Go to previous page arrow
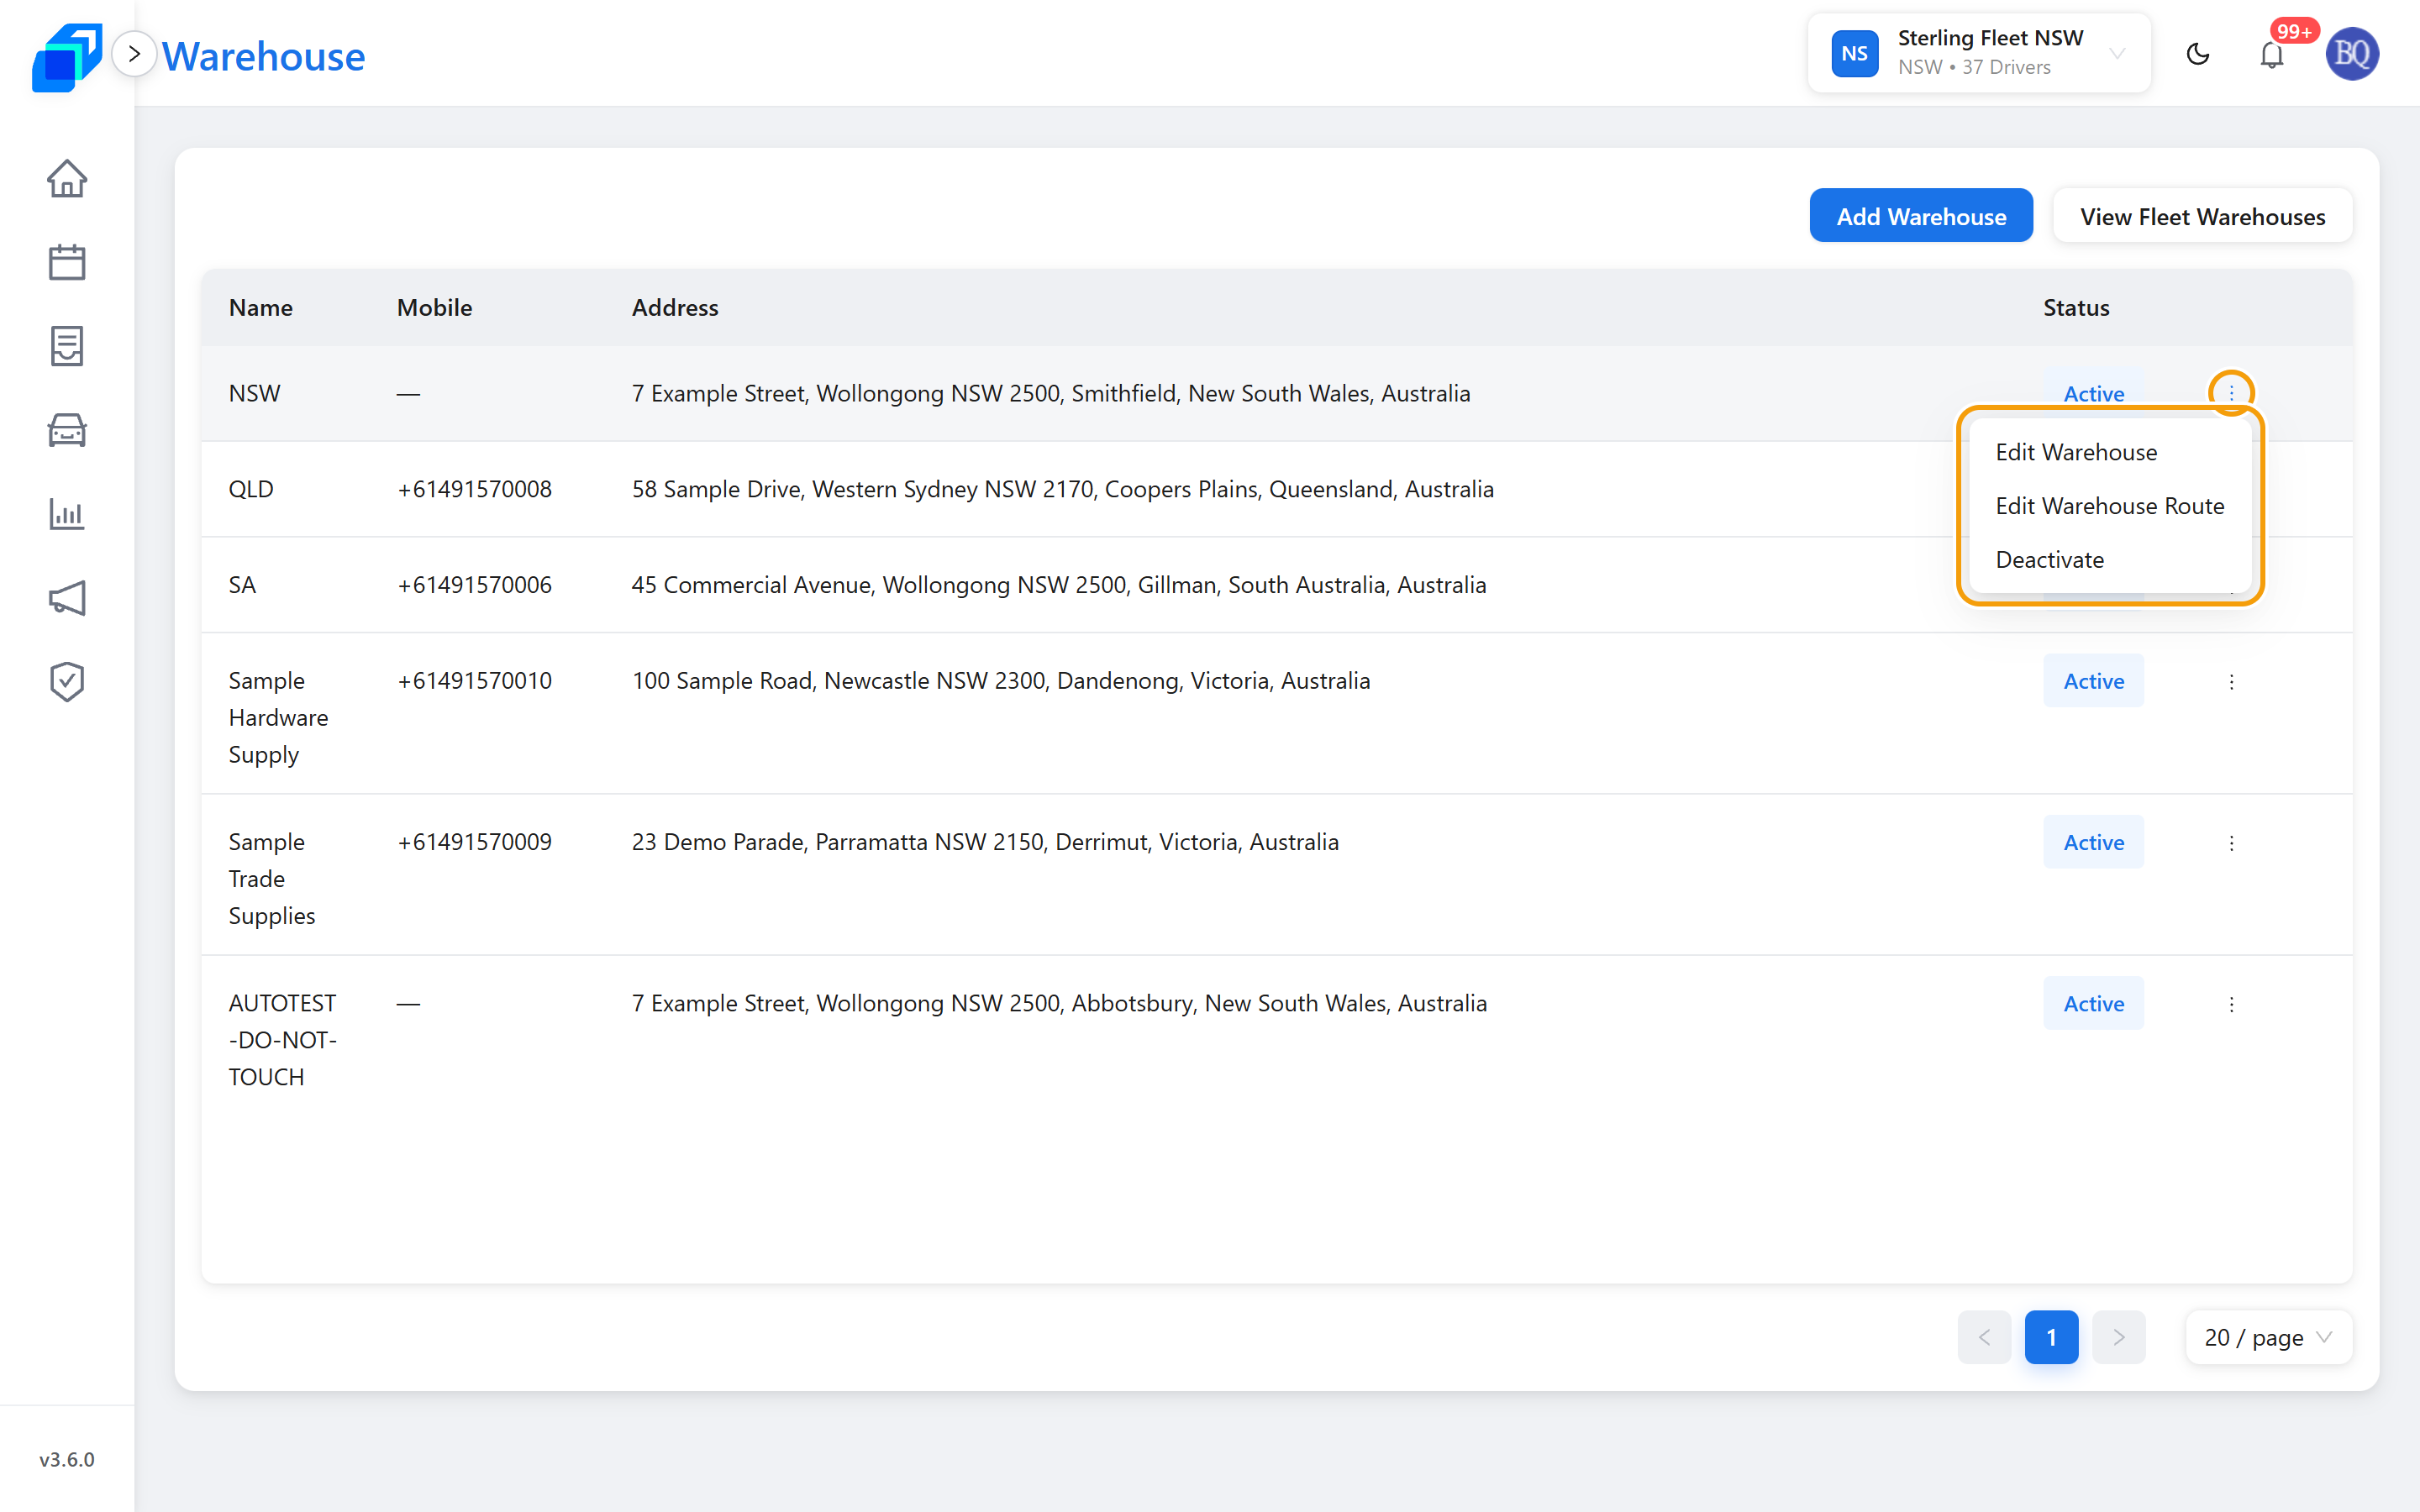This screenshot has width=2420, height=1512. (x=1984, y=1337)
